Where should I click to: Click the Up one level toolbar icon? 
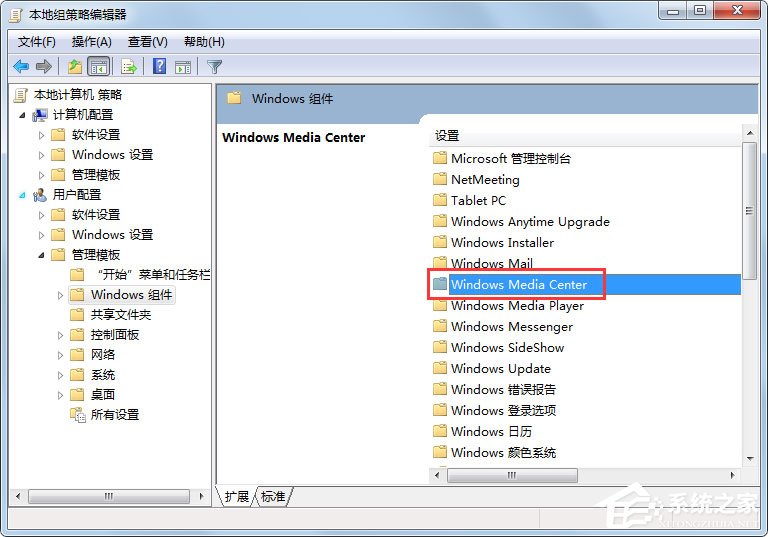point(75,66)
